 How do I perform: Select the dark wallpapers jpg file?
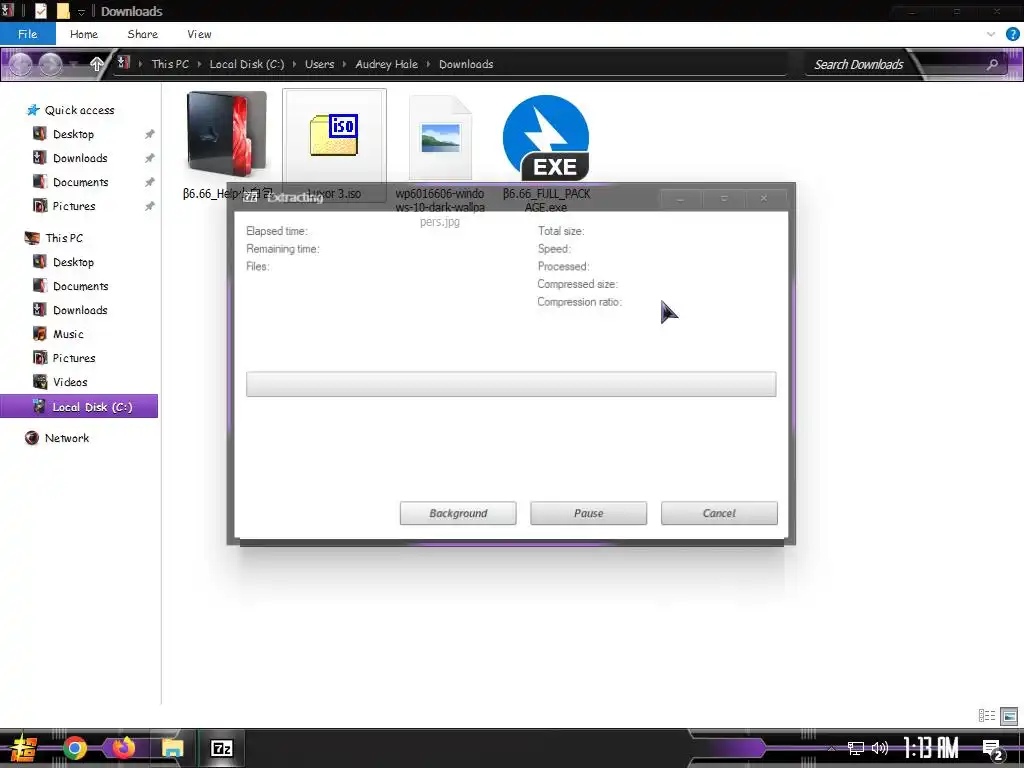[x=440, y=138]
